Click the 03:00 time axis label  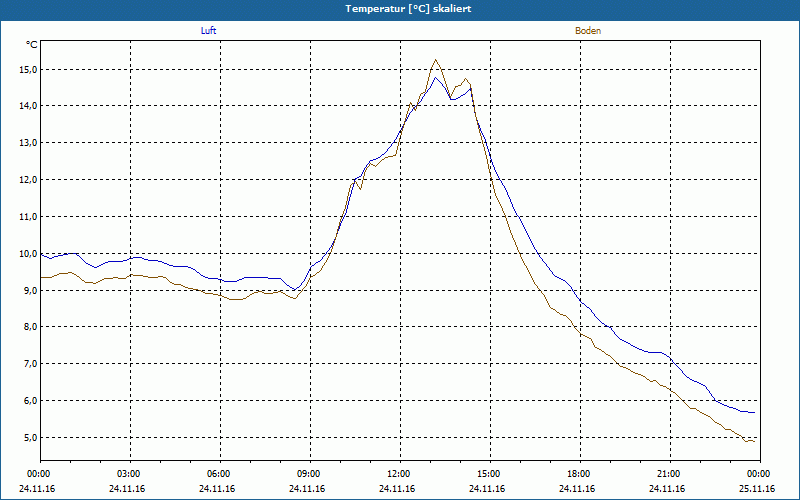tap(131, 474)
